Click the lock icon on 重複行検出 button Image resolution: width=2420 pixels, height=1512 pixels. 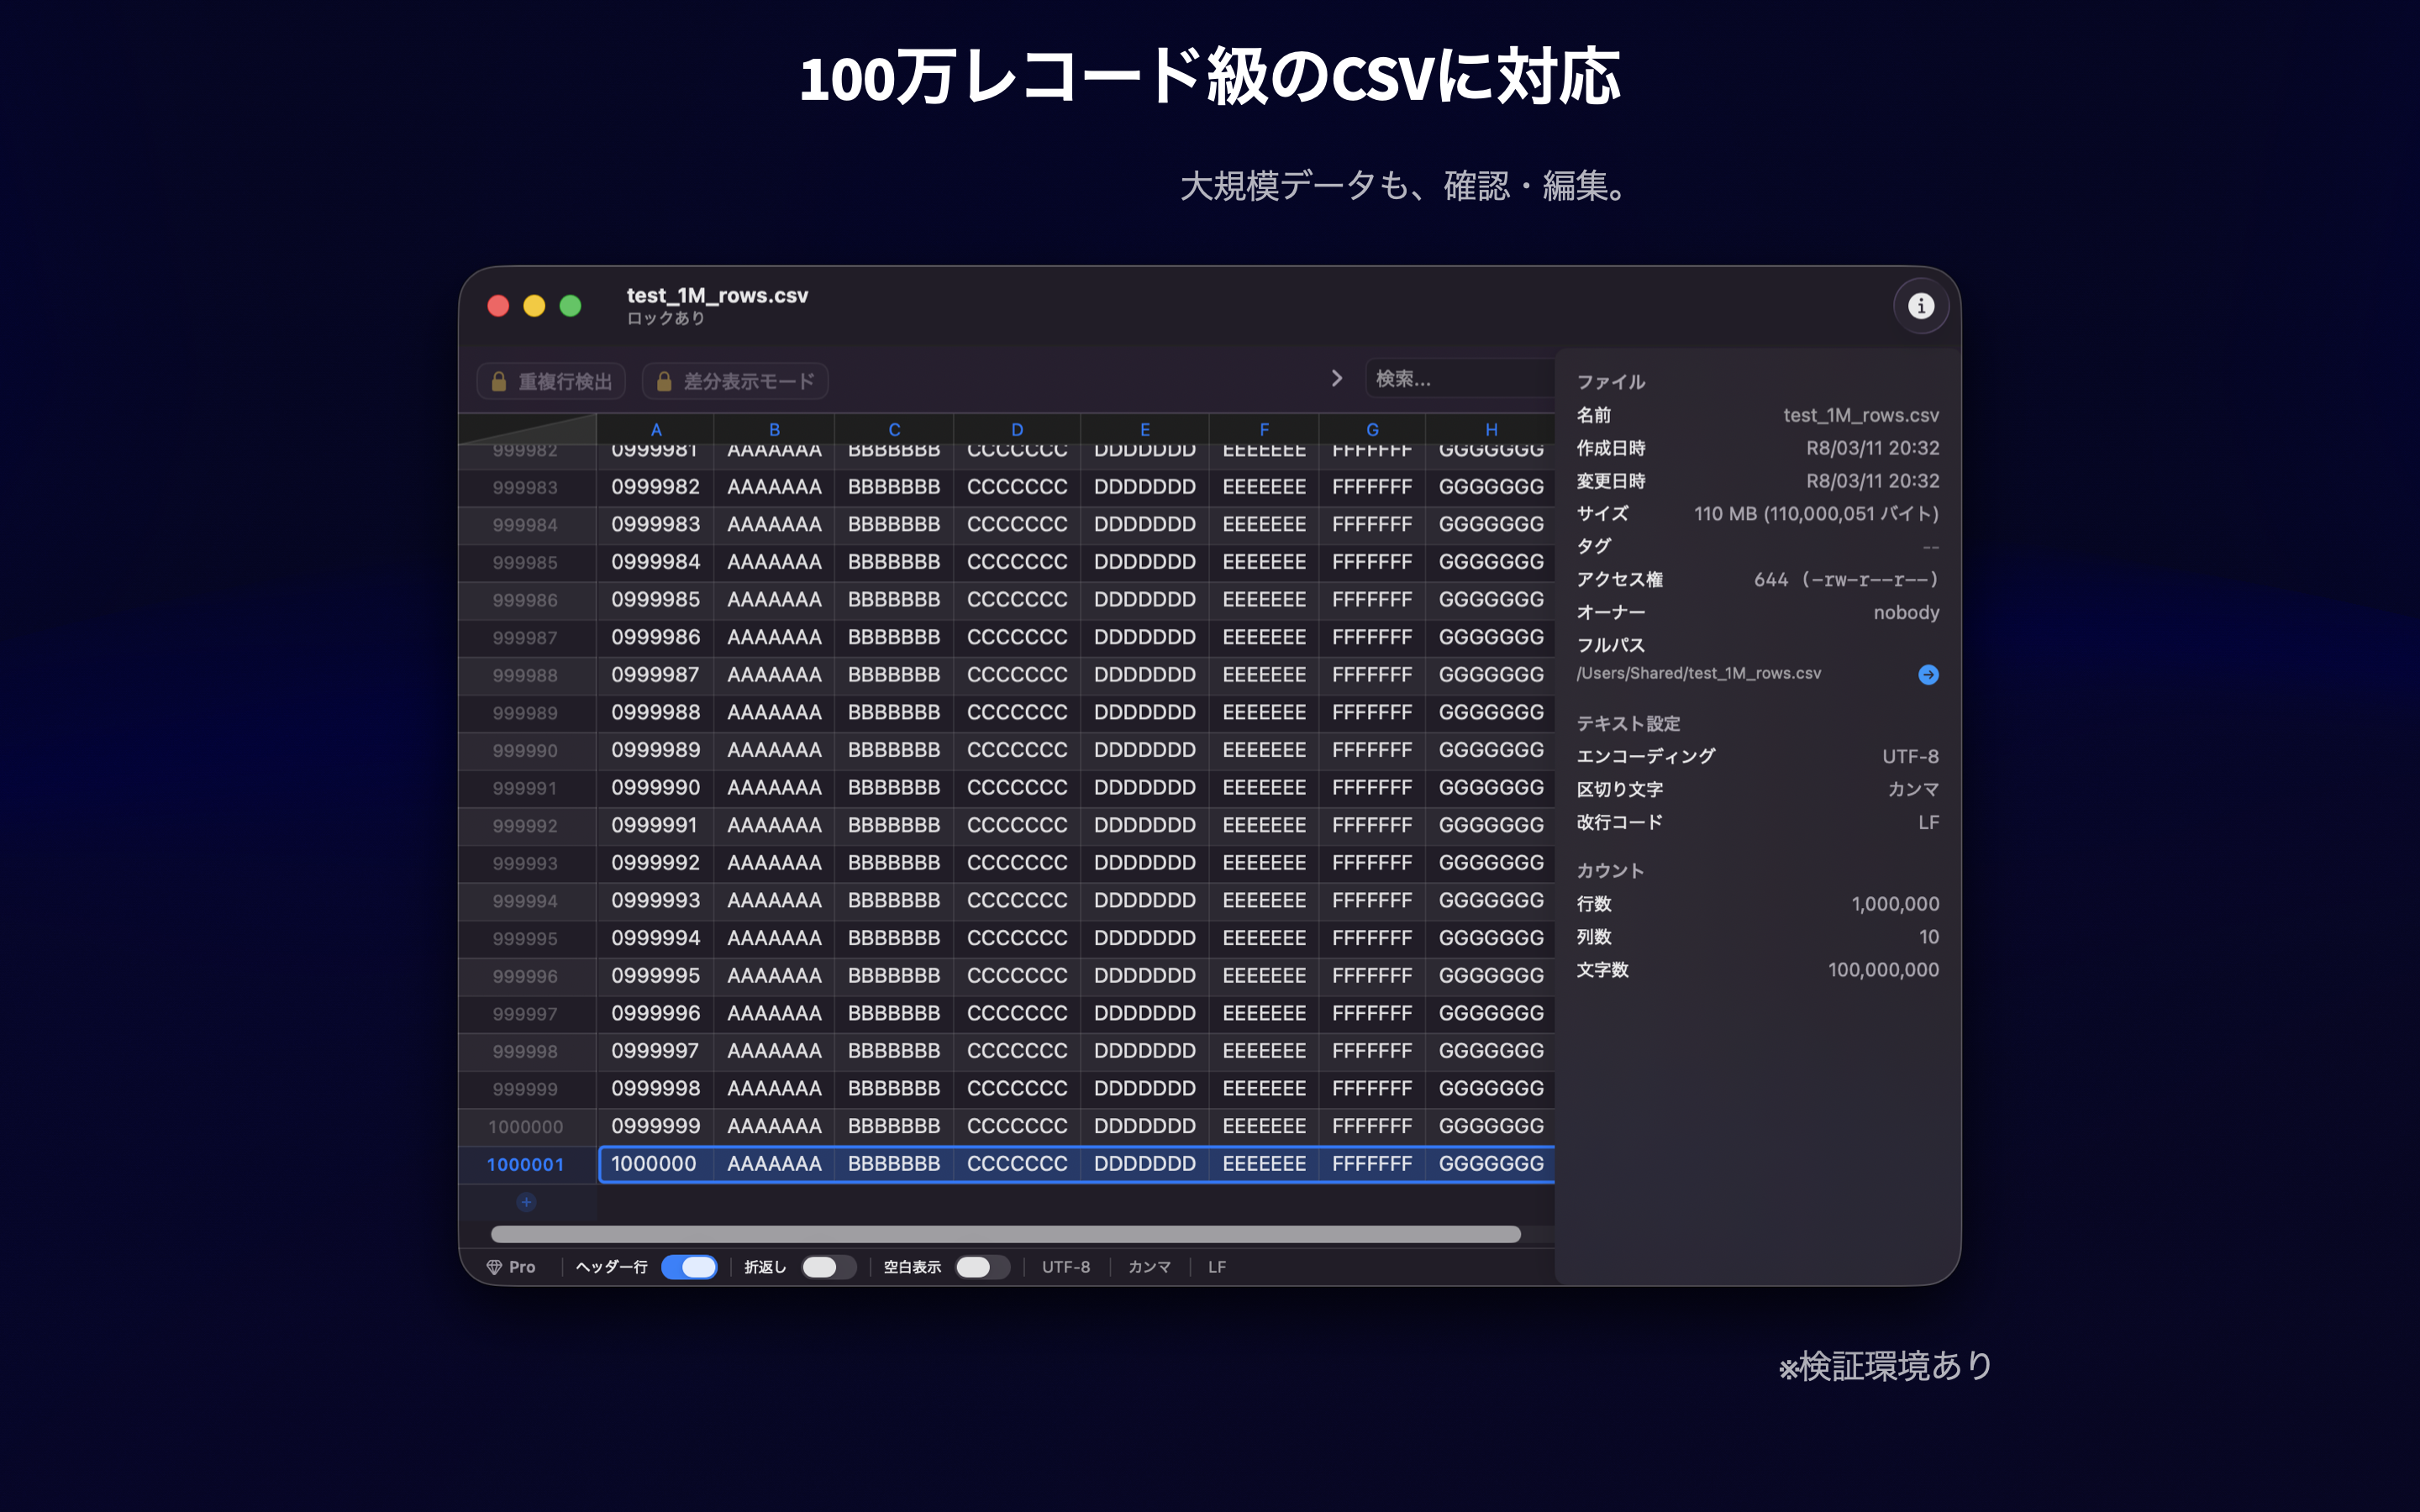coord(499,381)
